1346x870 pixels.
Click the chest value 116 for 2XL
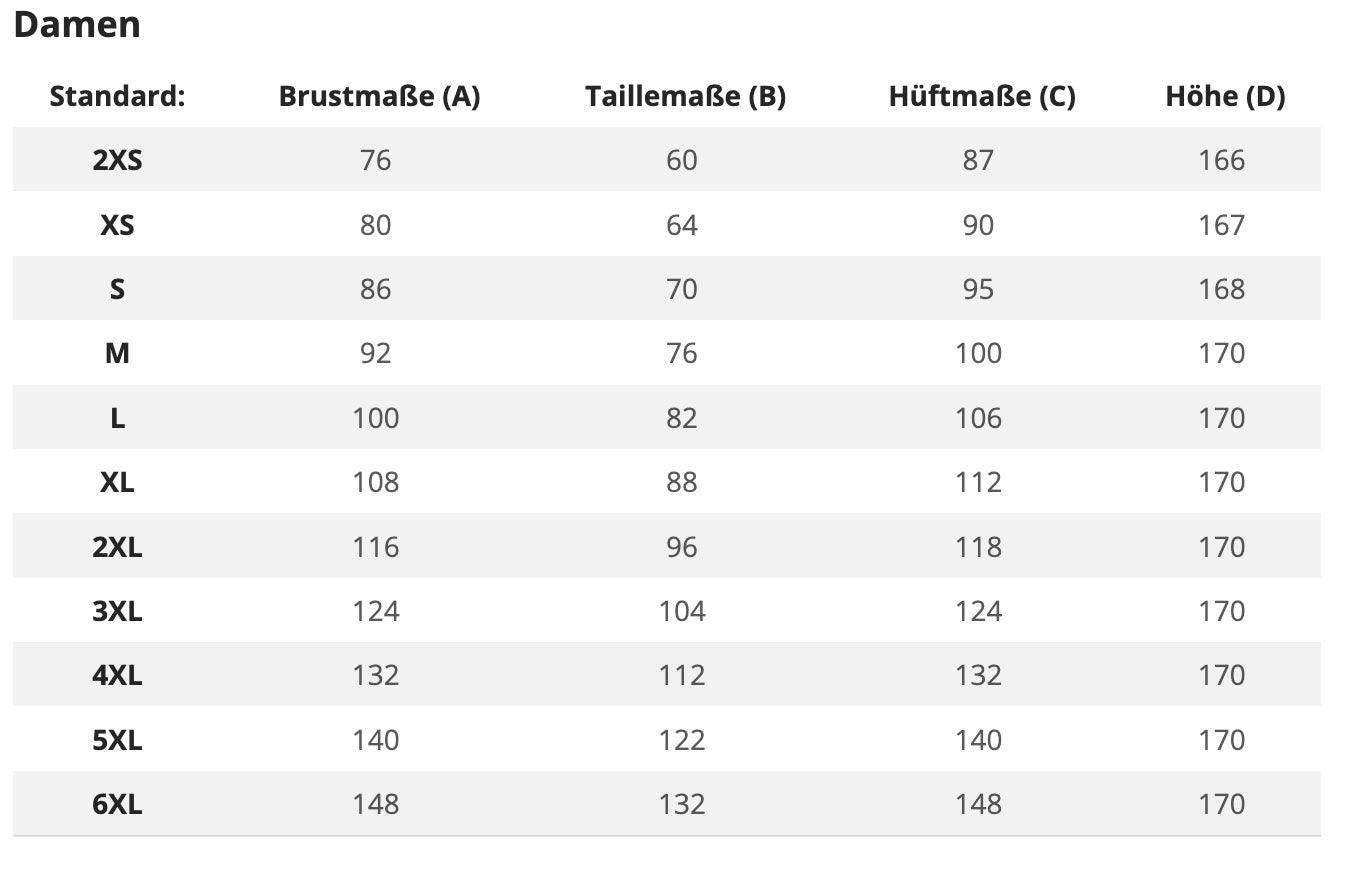375,547
